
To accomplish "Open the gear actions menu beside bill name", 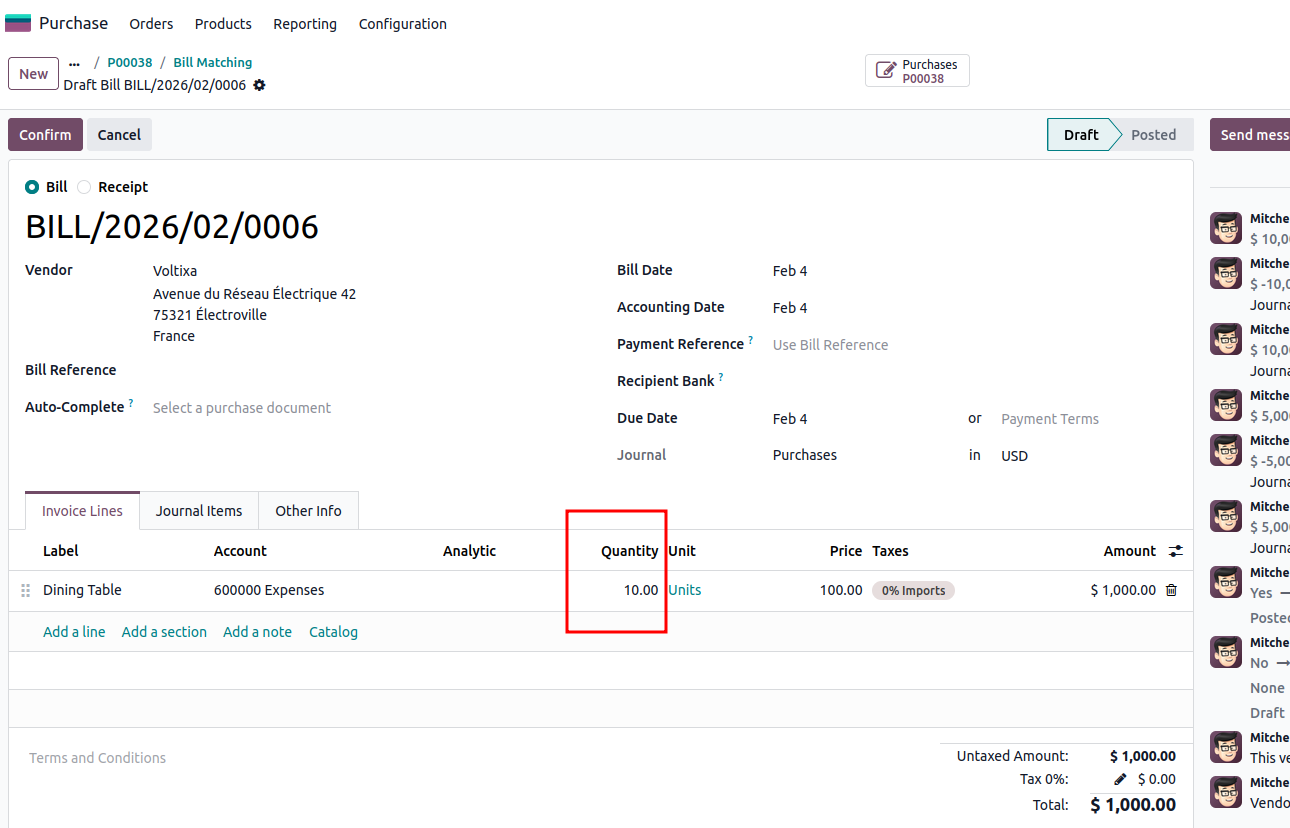I will 259,85.
